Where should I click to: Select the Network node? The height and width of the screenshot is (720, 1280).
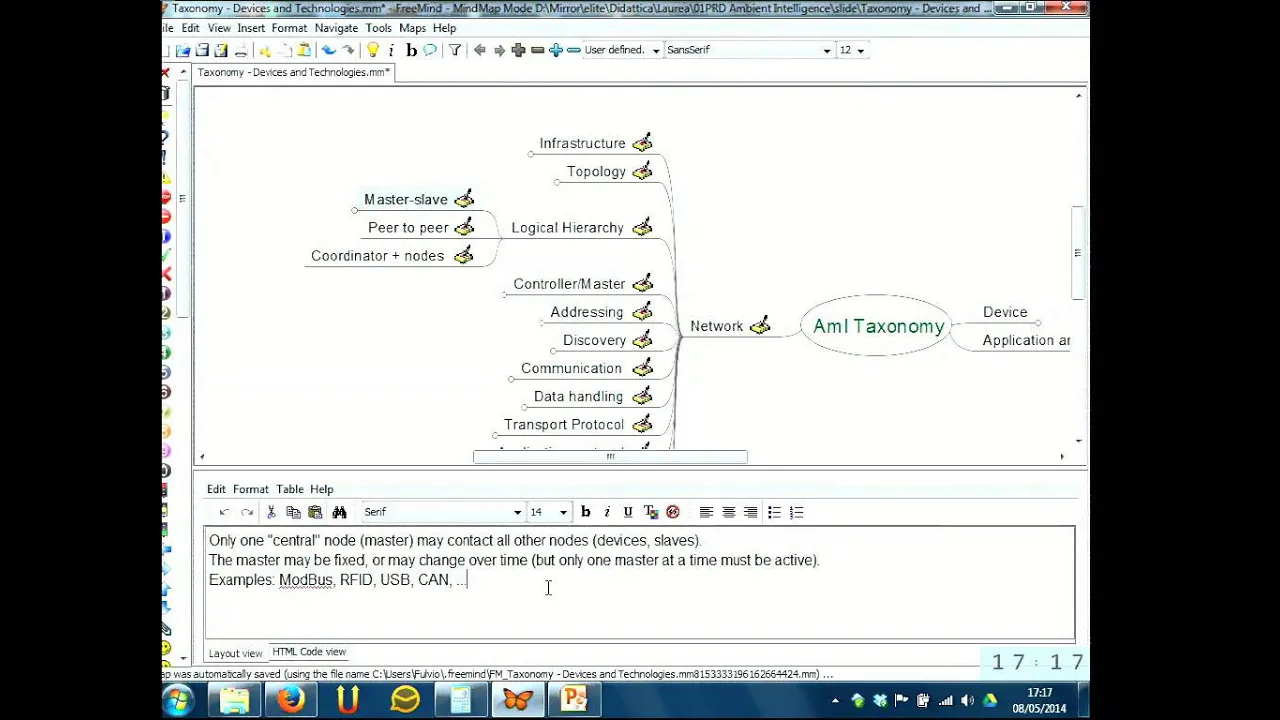click(717, 326)
